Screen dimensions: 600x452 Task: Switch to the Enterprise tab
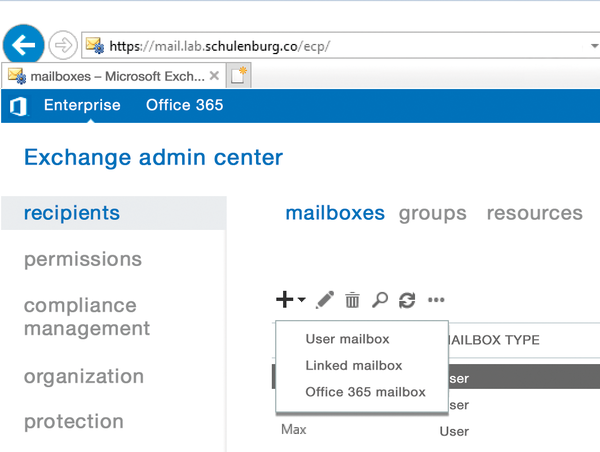[82, 105]
